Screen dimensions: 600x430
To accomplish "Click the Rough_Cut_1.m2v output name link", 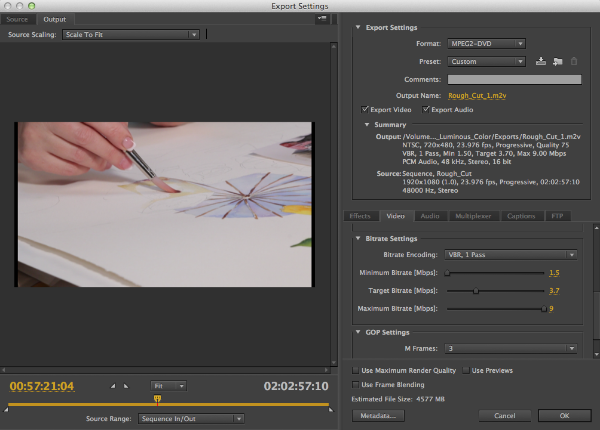I will click(477, 96).
